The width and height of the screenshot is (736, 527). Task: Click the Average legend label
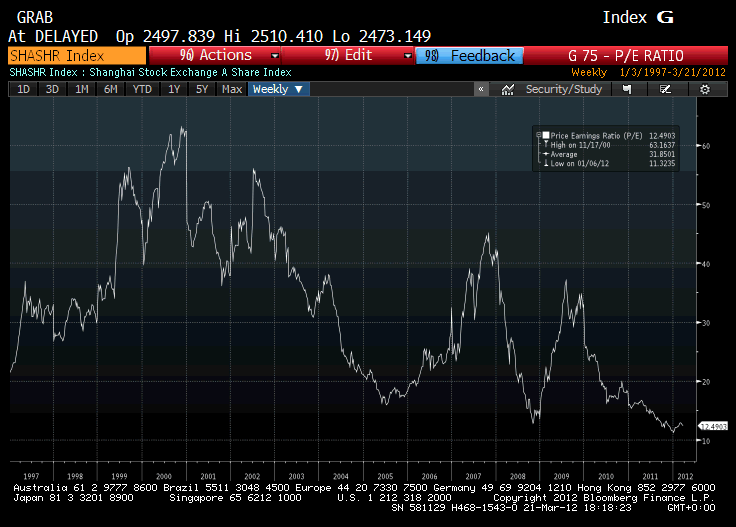[564, 154]
